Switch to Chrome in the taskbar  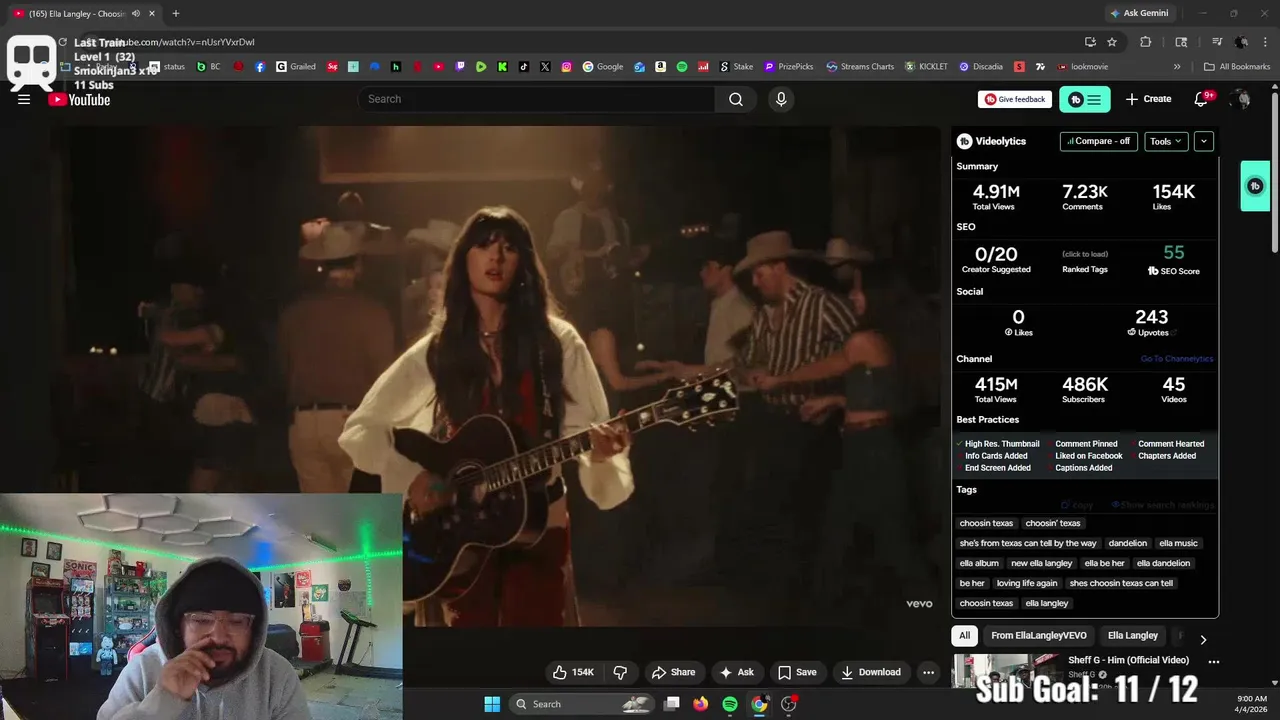pyautogui.click(x=759, y=704)
